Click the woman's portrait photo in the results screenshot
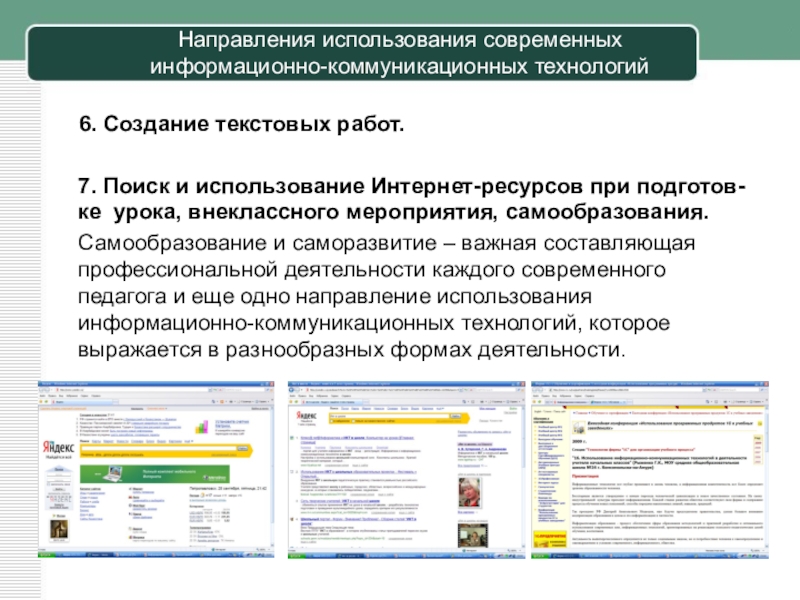The height and width of the screenshot is (600, 800). coord(469,491)
